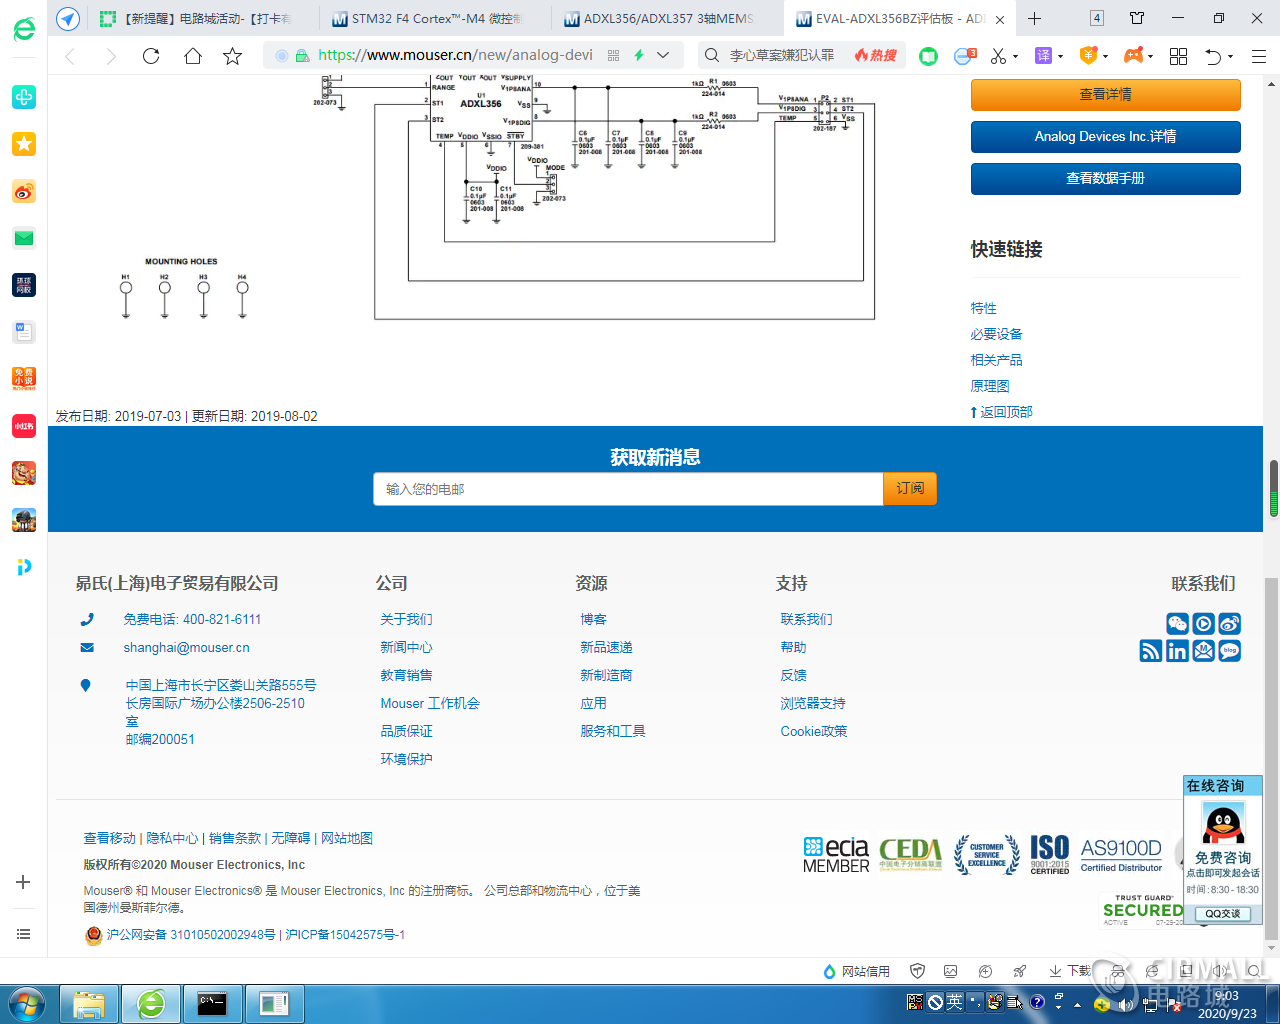Click the URL address bar
This screenshot has height=1024, width=1280.
click(x=455, y=56)
